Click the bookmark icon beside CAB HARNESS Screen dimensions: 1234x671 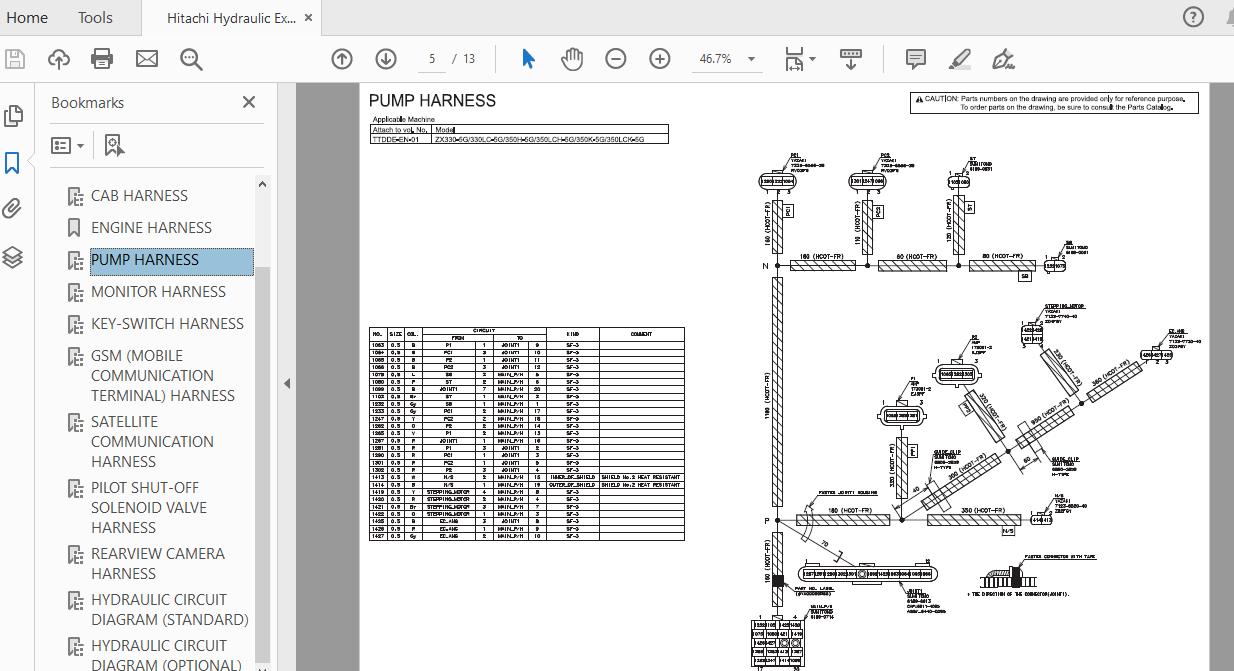pyautogui.click(x=73, y=196)
